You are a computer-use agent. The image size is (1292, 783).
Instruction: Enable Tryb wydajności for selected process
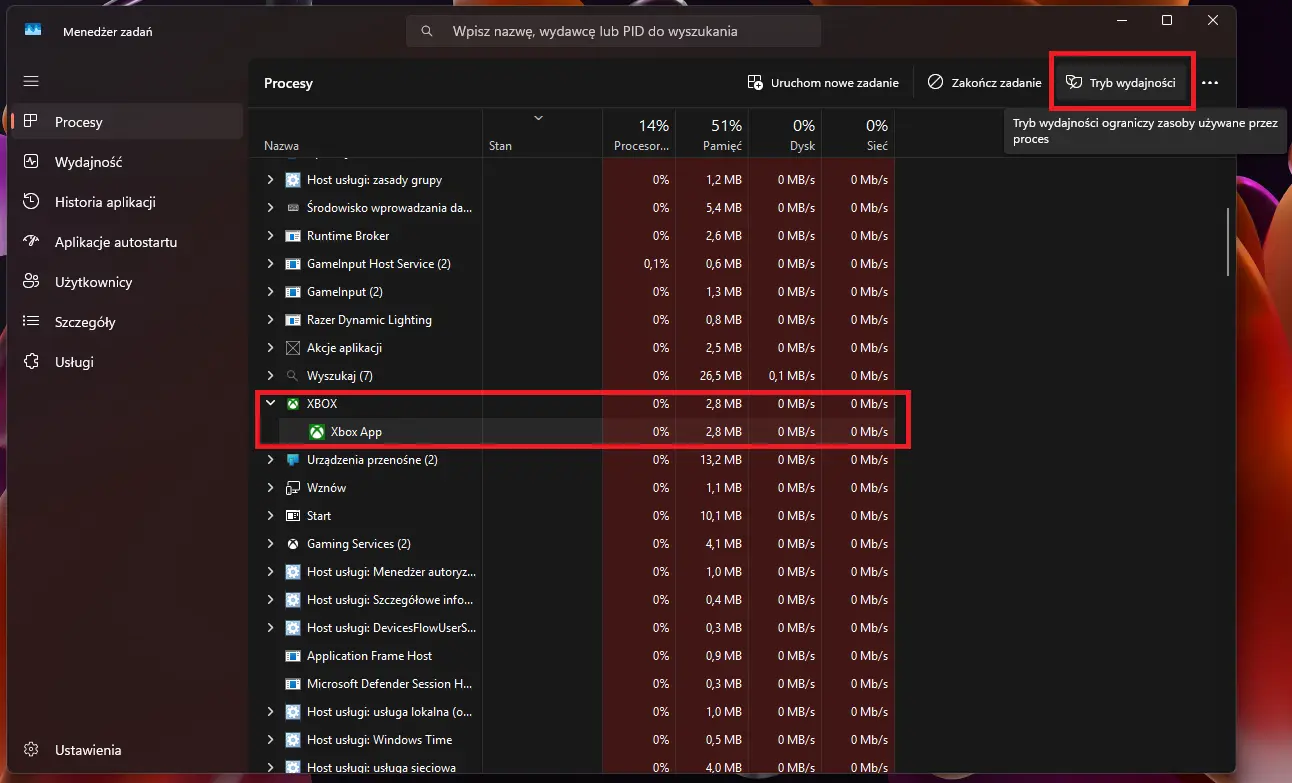(x=1121, y=83)
